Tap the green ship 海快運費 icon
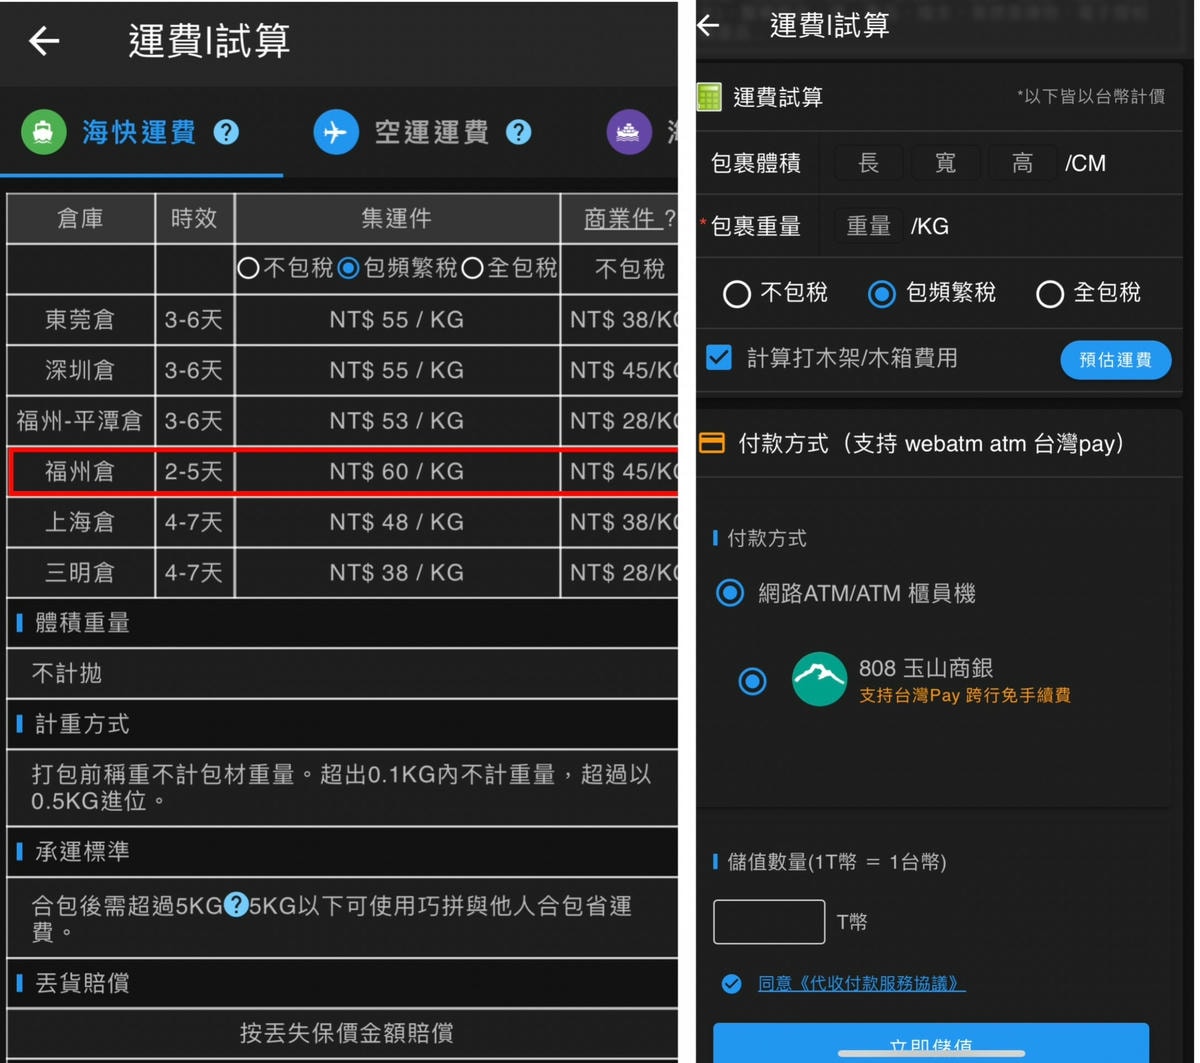Viewport: 1200px width, 1063px height. click(43, 132)
